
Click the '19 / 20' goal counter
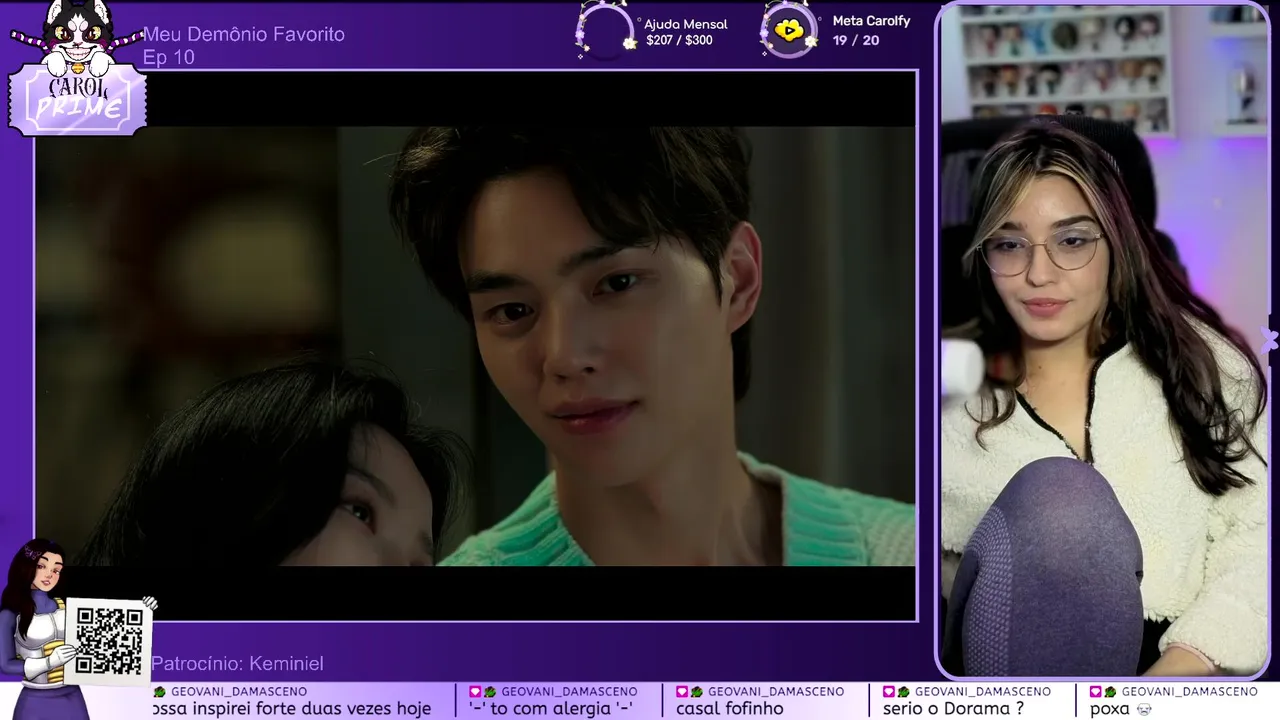856,41
